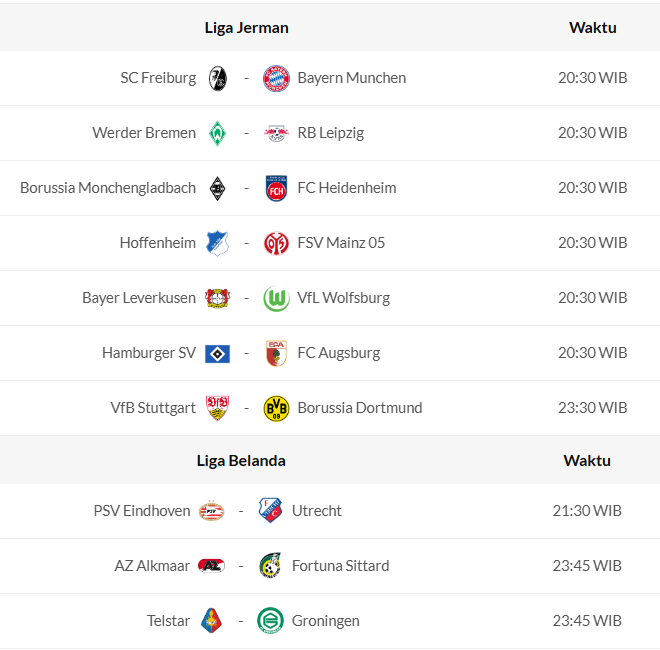Click the Fortuna Sittard team name
This screenshot has height=650, width=660.
coord(340,566)
